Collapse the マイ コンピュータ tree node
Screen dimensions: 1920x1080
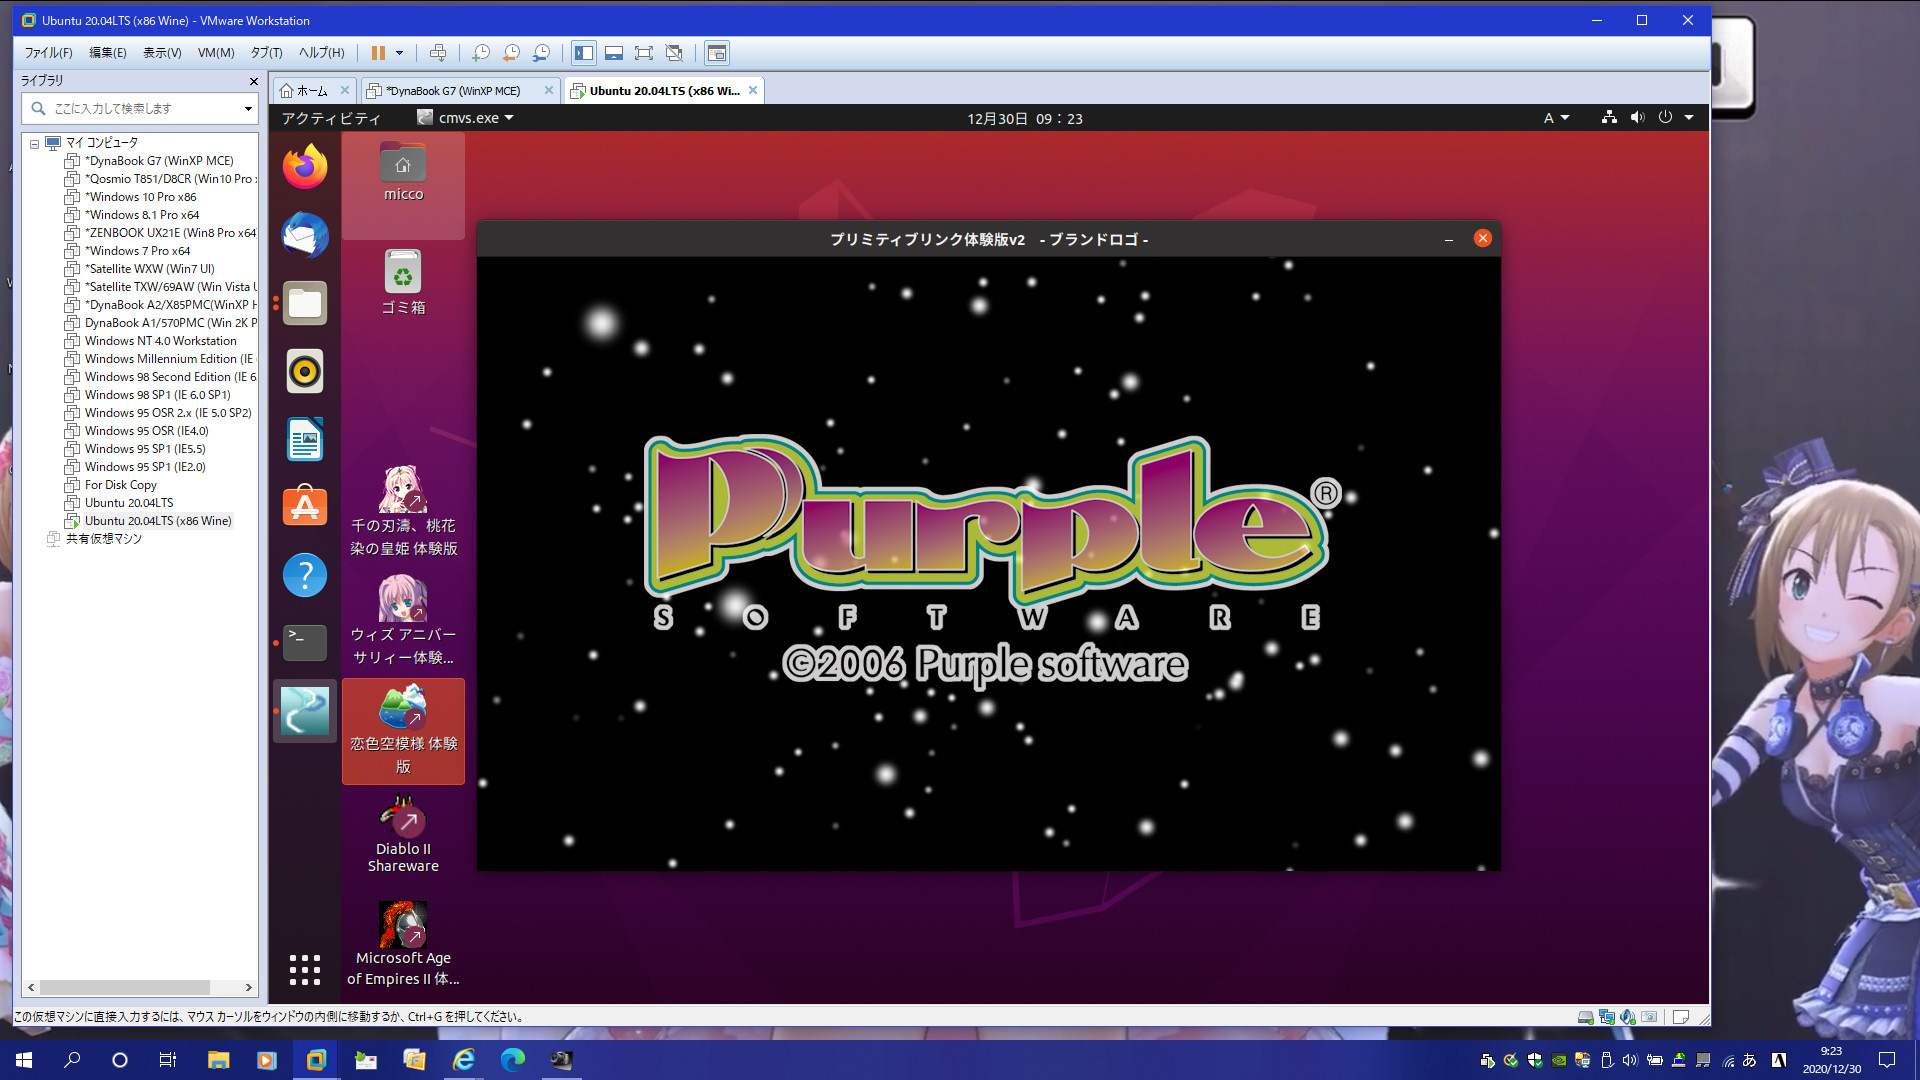pyautogui.click(x=34, y=143)
